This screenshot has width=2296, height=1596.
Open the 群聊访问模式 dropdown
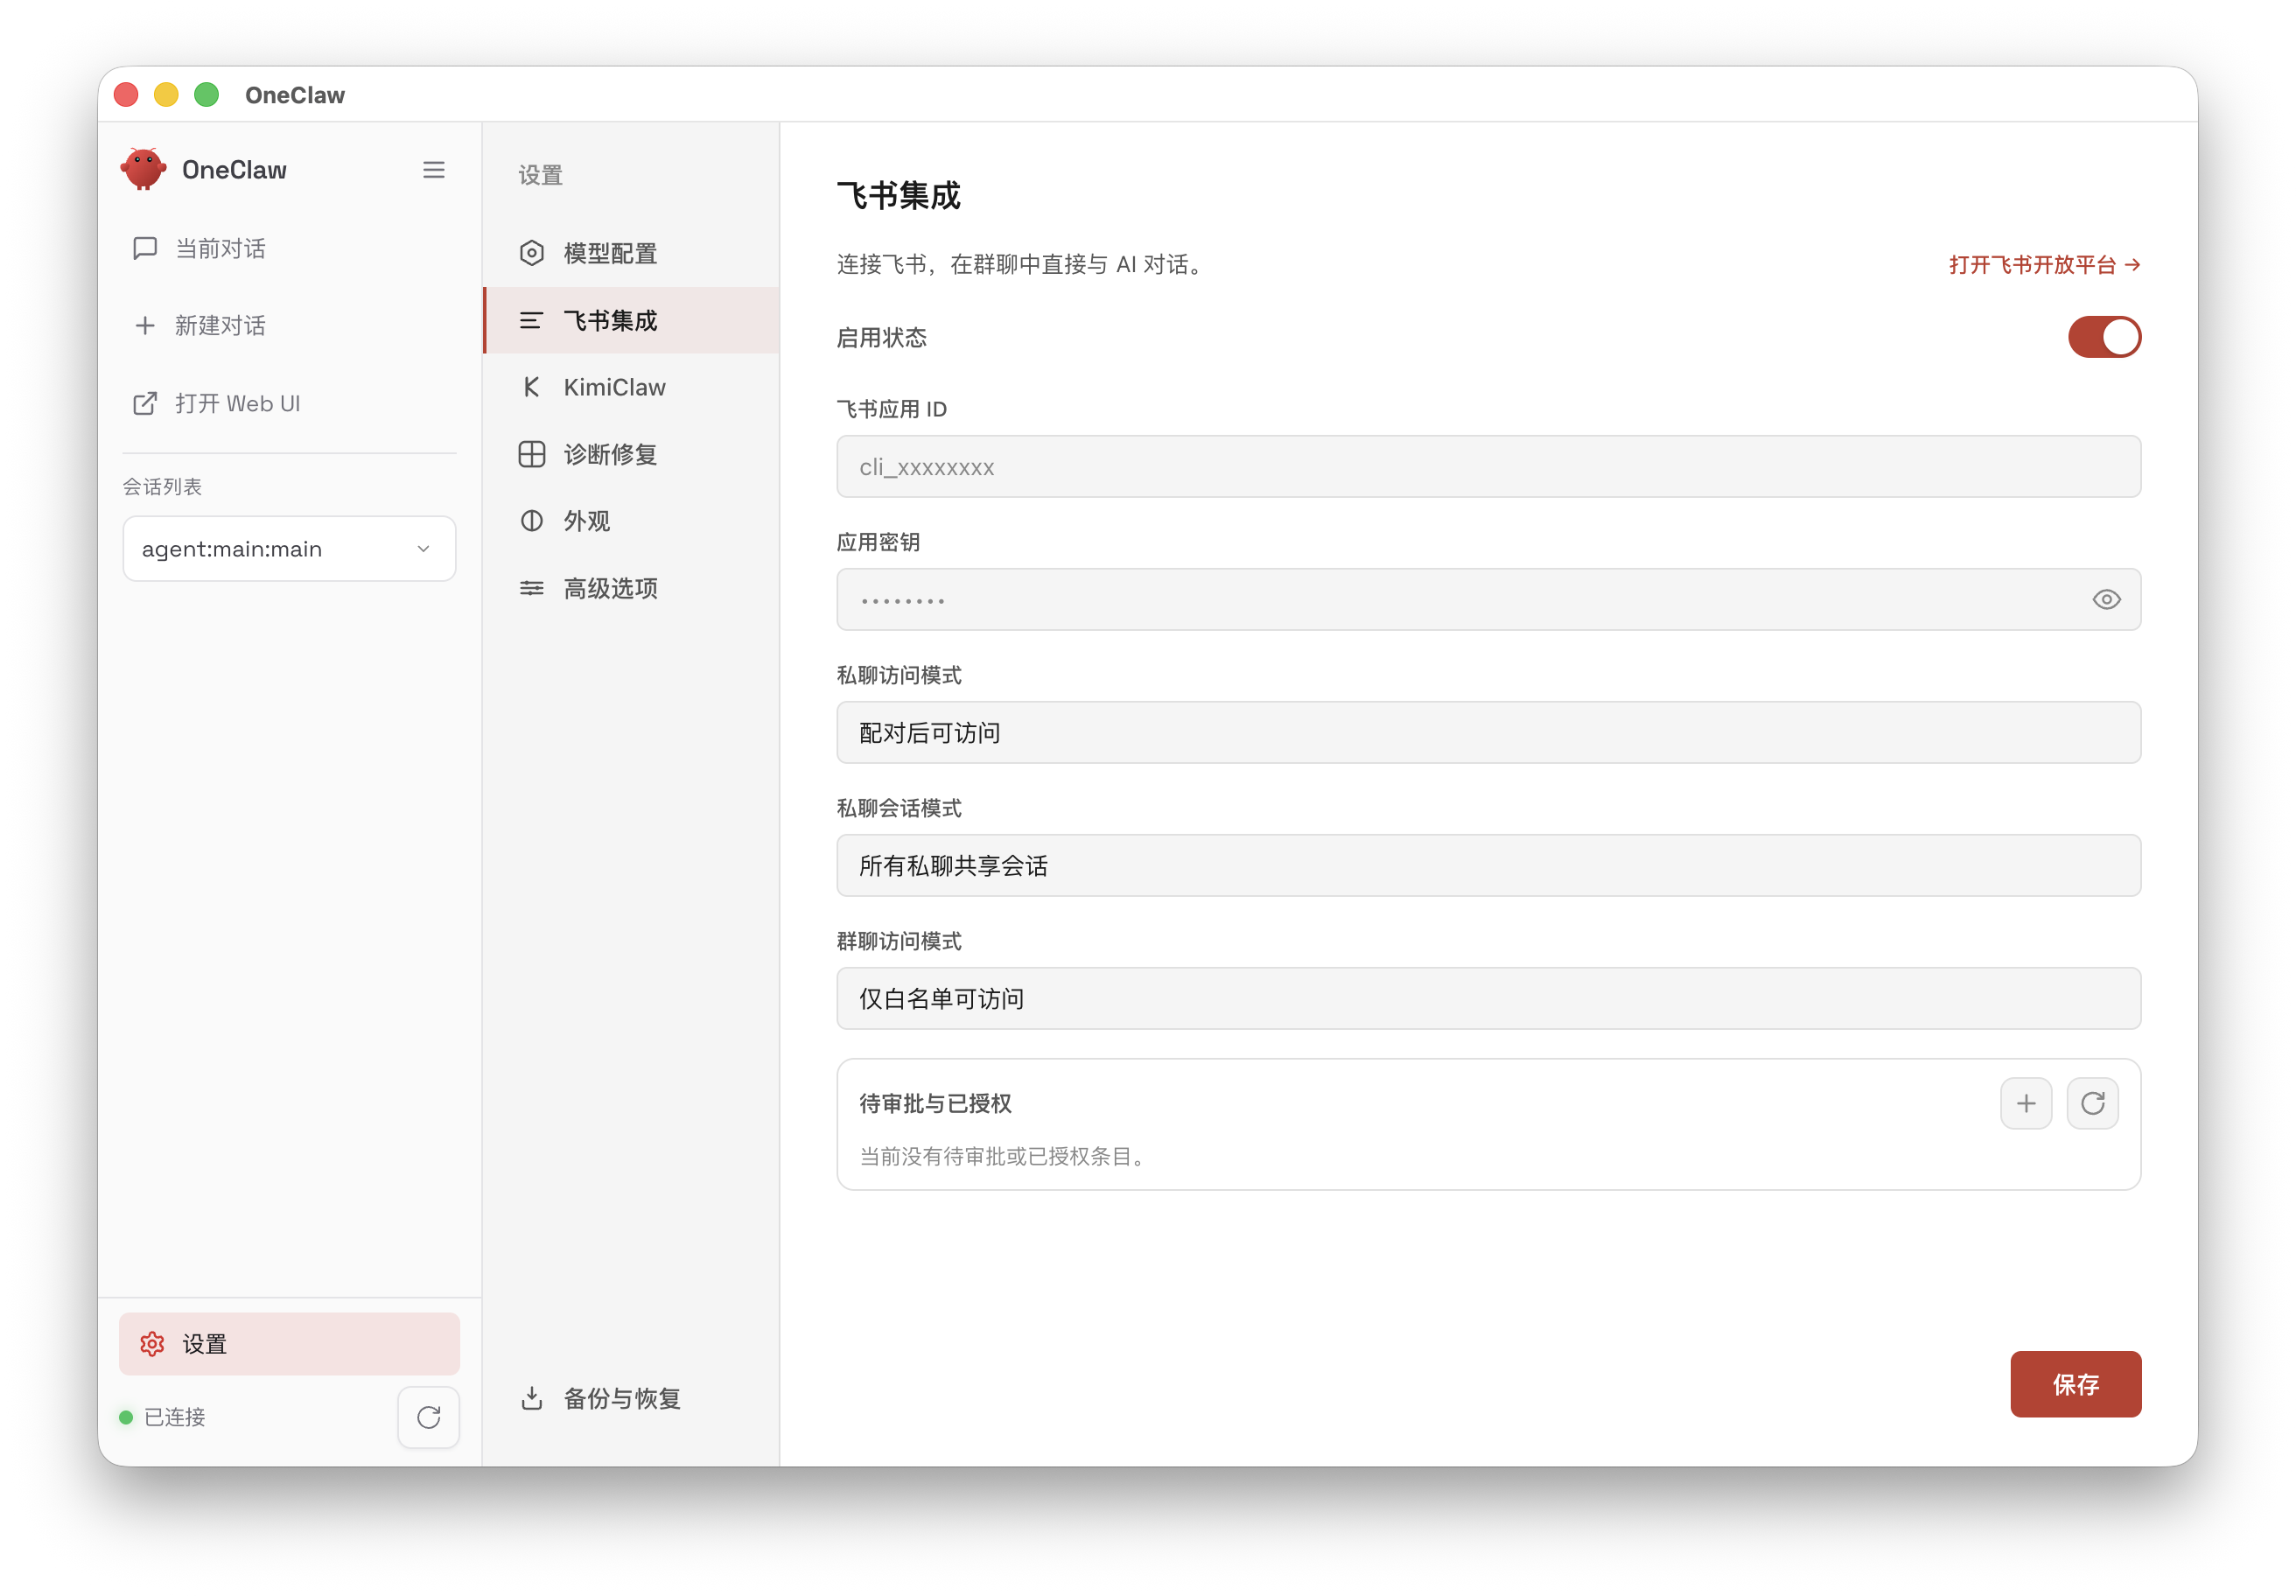(1488, 998)
